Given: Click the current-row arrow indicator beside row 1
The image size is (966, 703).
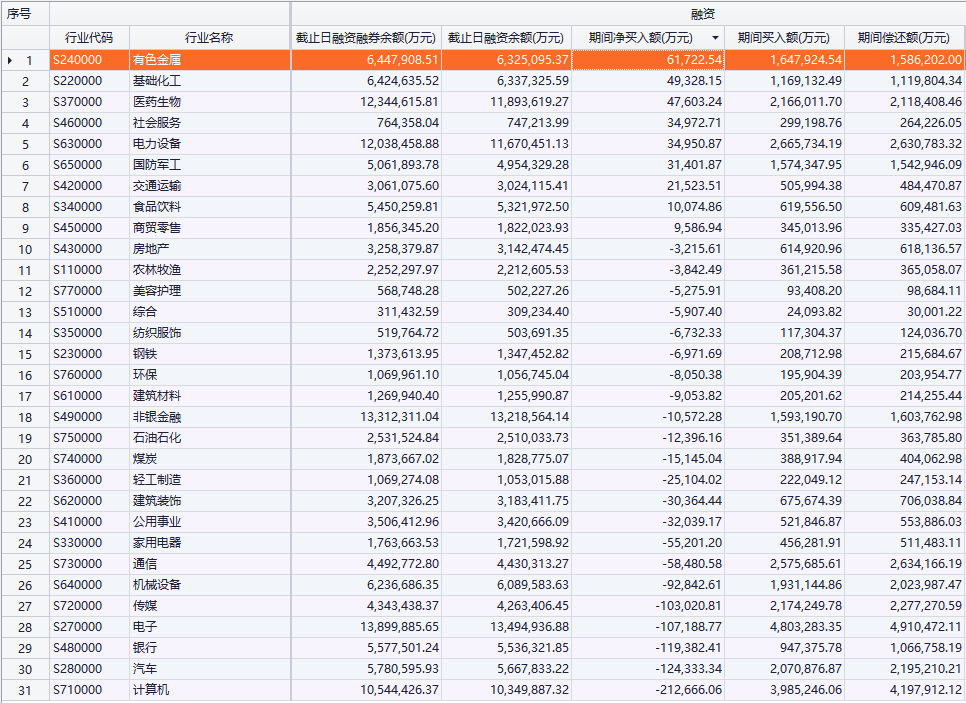Looking at the screenshot, I should click(x=10, y=61).
